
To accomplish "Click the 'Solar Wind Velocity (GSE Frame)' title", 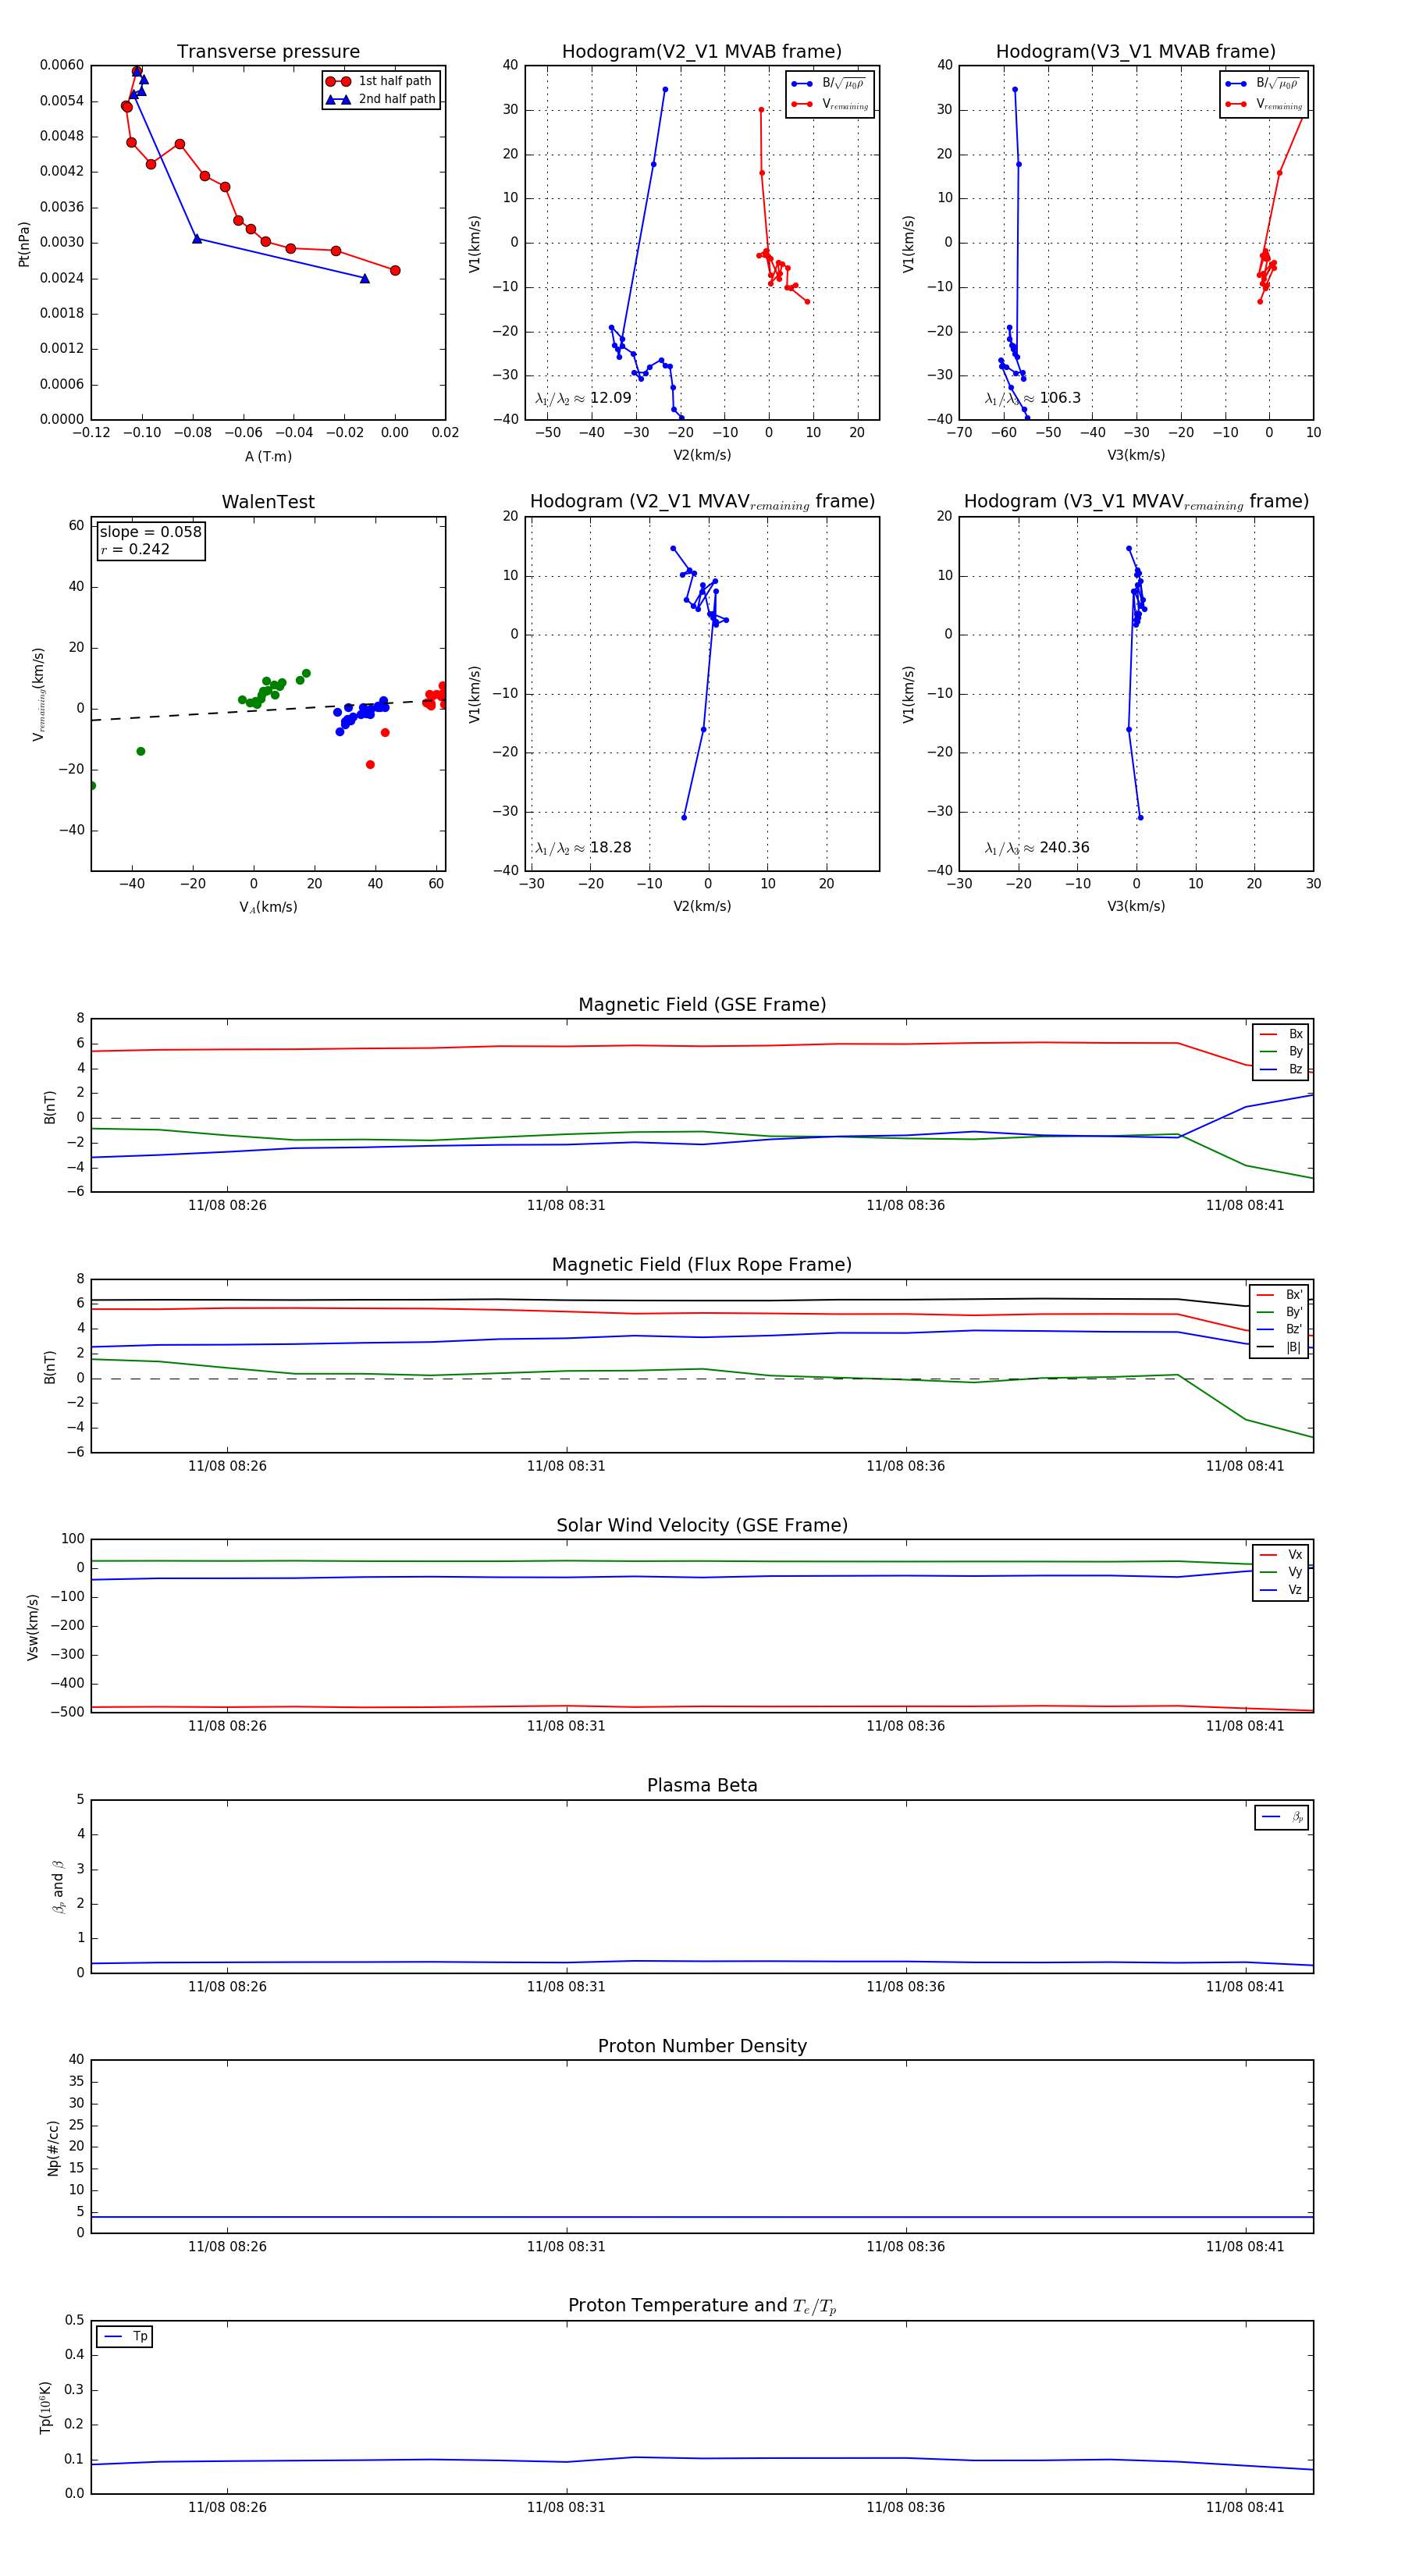I will 702,1526.
